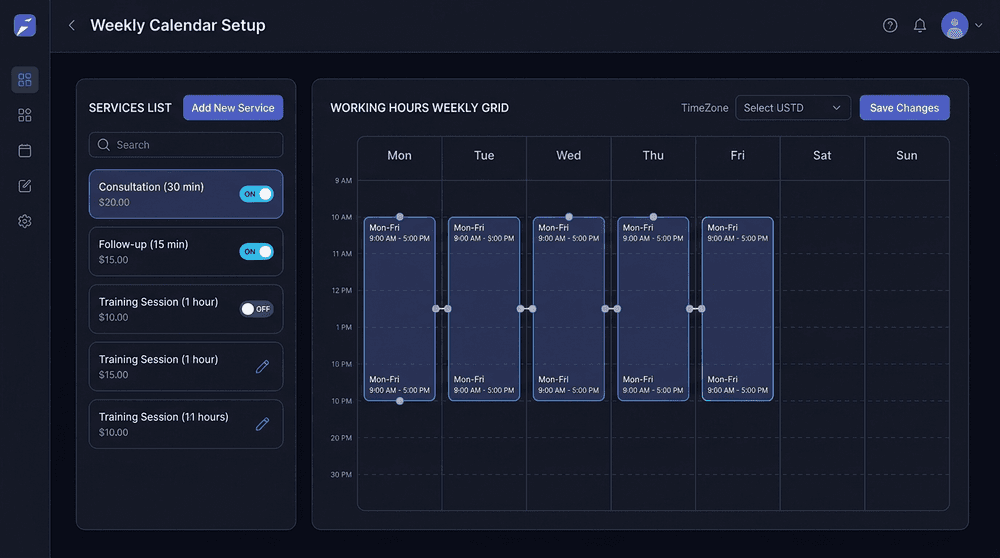
Task: Click the user avatar picture
Action: pyautogui.click(x=955, y=26)
